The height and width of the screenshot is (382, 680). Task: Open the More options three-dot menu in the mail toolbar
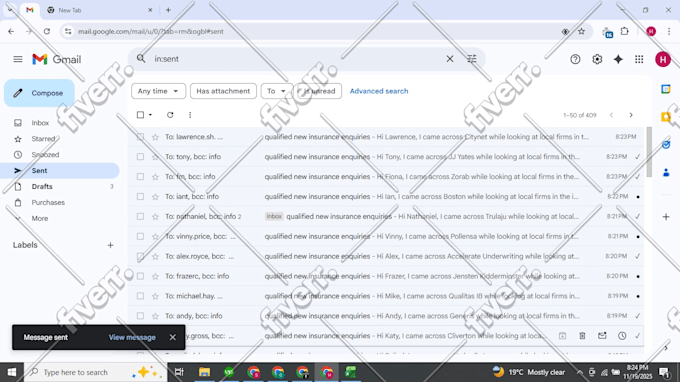[190, 115]
